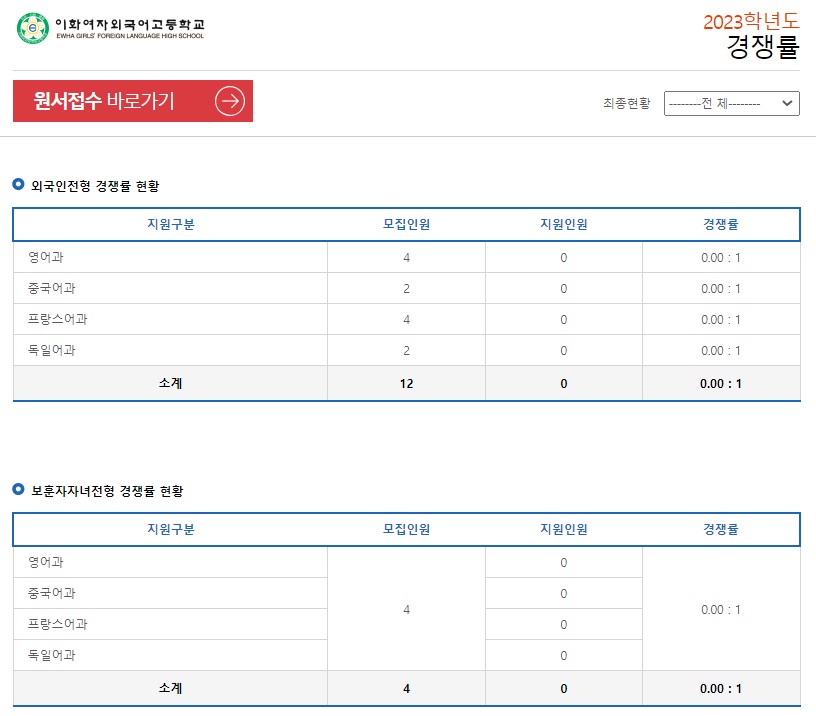Open the 원서접수 바로가기 application button
Screen dimensions: 816x716
click(133, 101)
